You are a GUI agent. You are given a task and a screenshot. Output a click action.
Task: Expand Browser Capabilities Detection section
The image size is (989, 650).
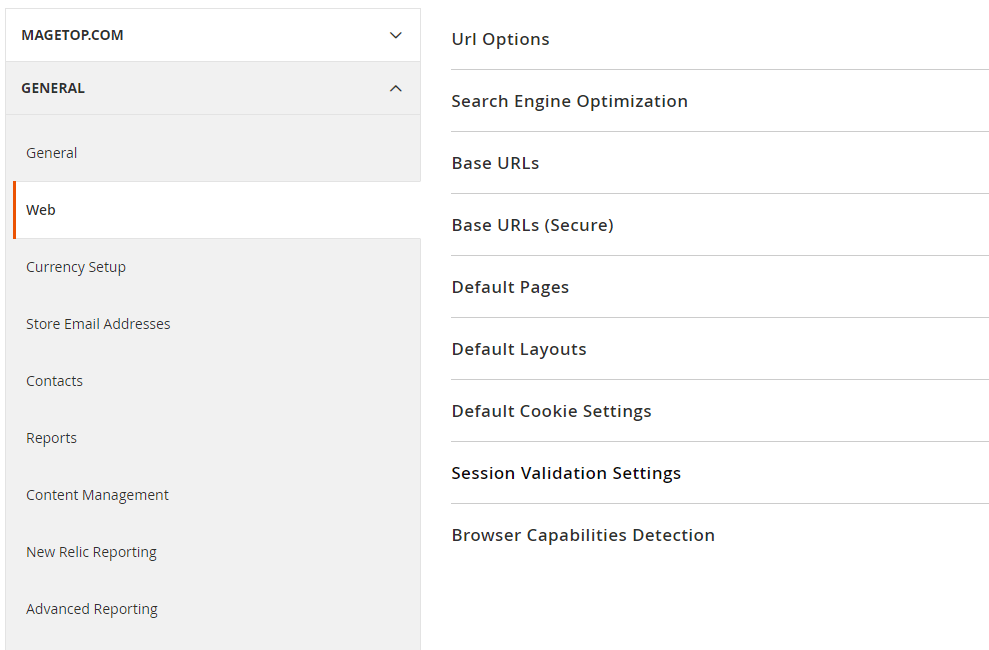(583, 535)
